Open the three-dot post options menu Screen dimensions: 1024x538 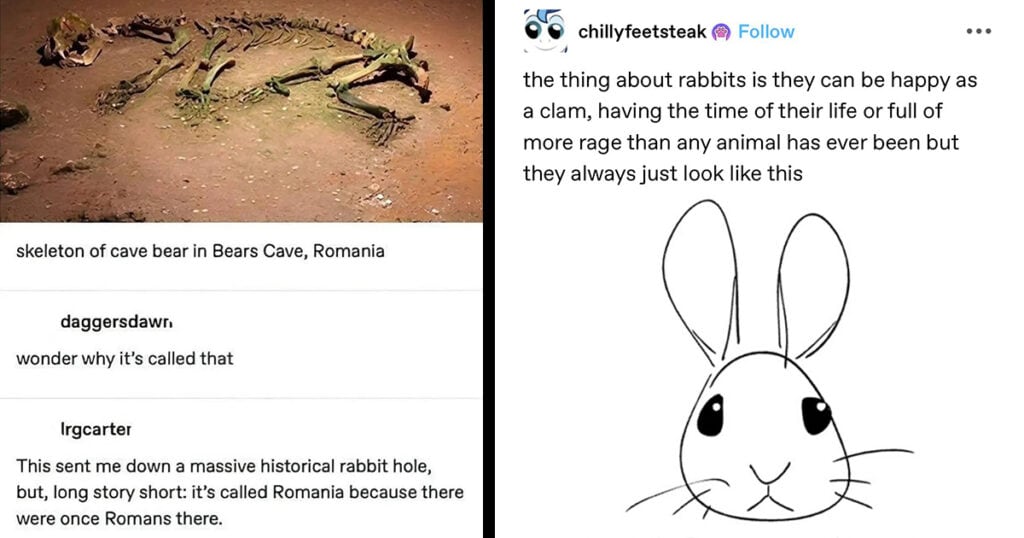(978, 31)
